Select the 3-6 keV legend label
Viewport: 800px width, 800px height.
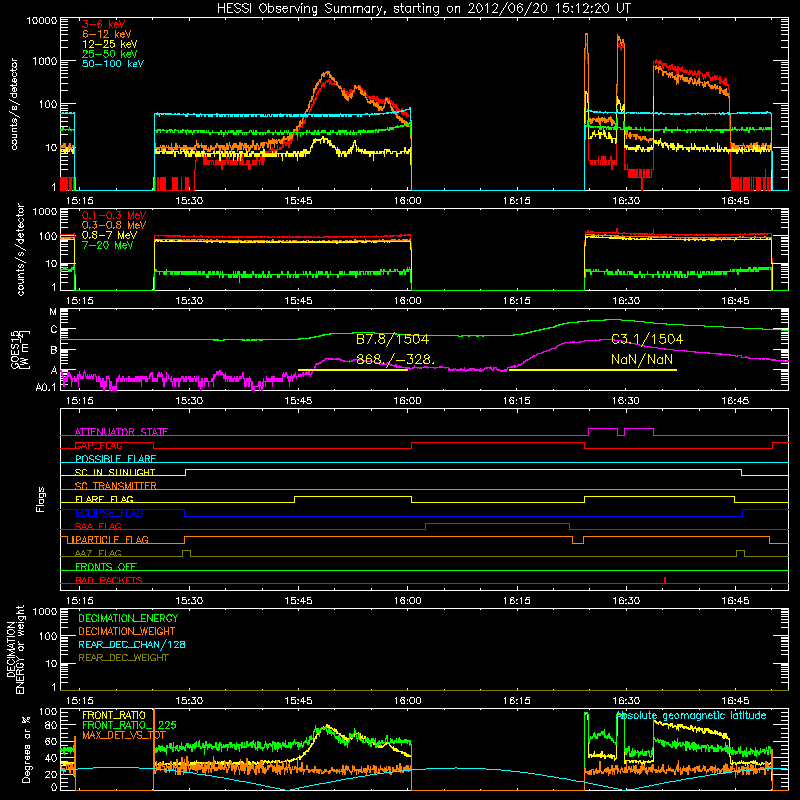pos(104,24)
